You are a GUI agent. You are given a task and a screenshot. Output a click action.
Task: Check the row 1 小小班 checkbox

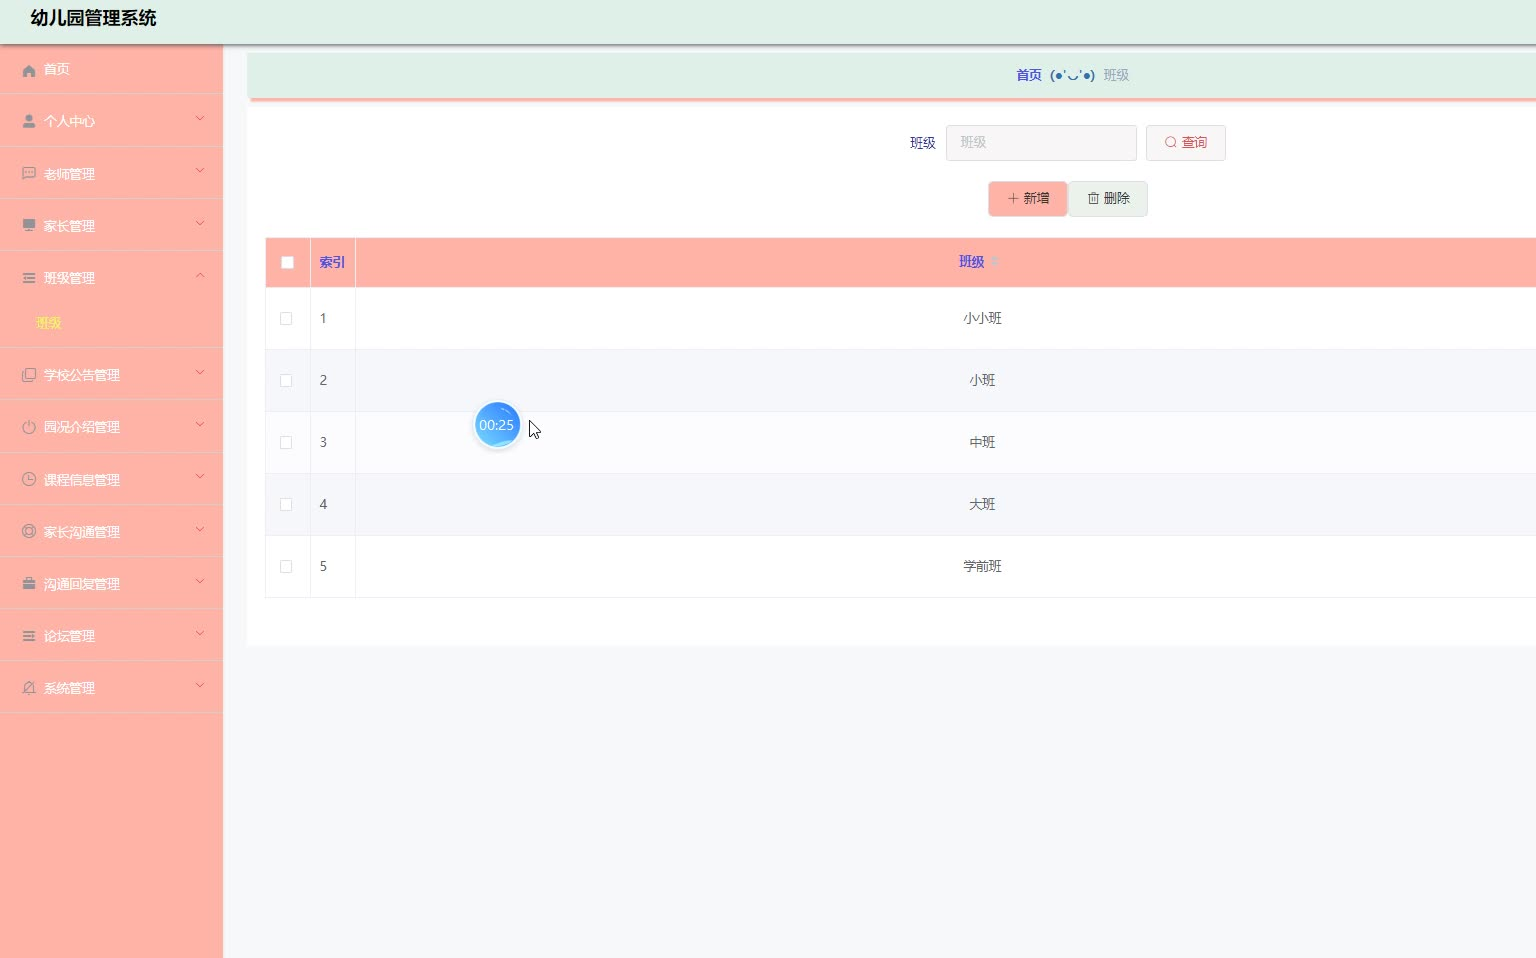286,318
